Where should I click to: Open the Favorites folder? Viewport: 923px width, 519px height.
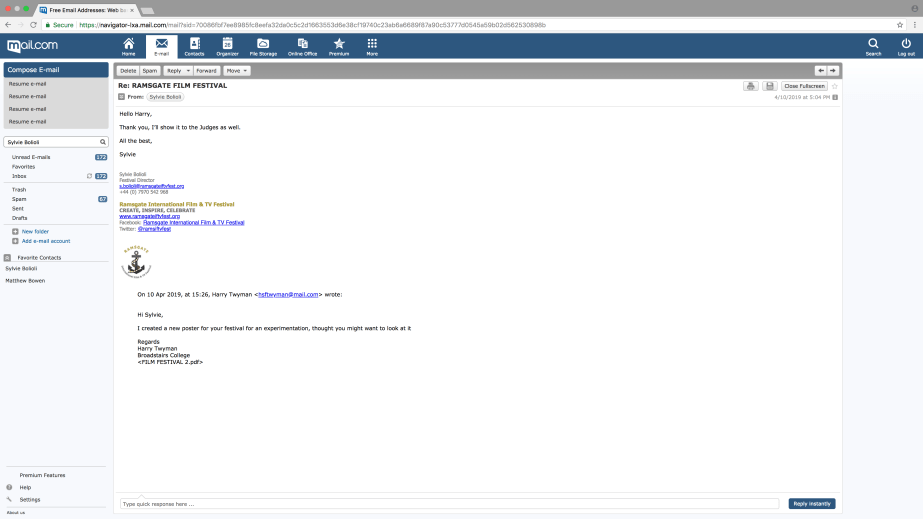(x=24, y=167)
